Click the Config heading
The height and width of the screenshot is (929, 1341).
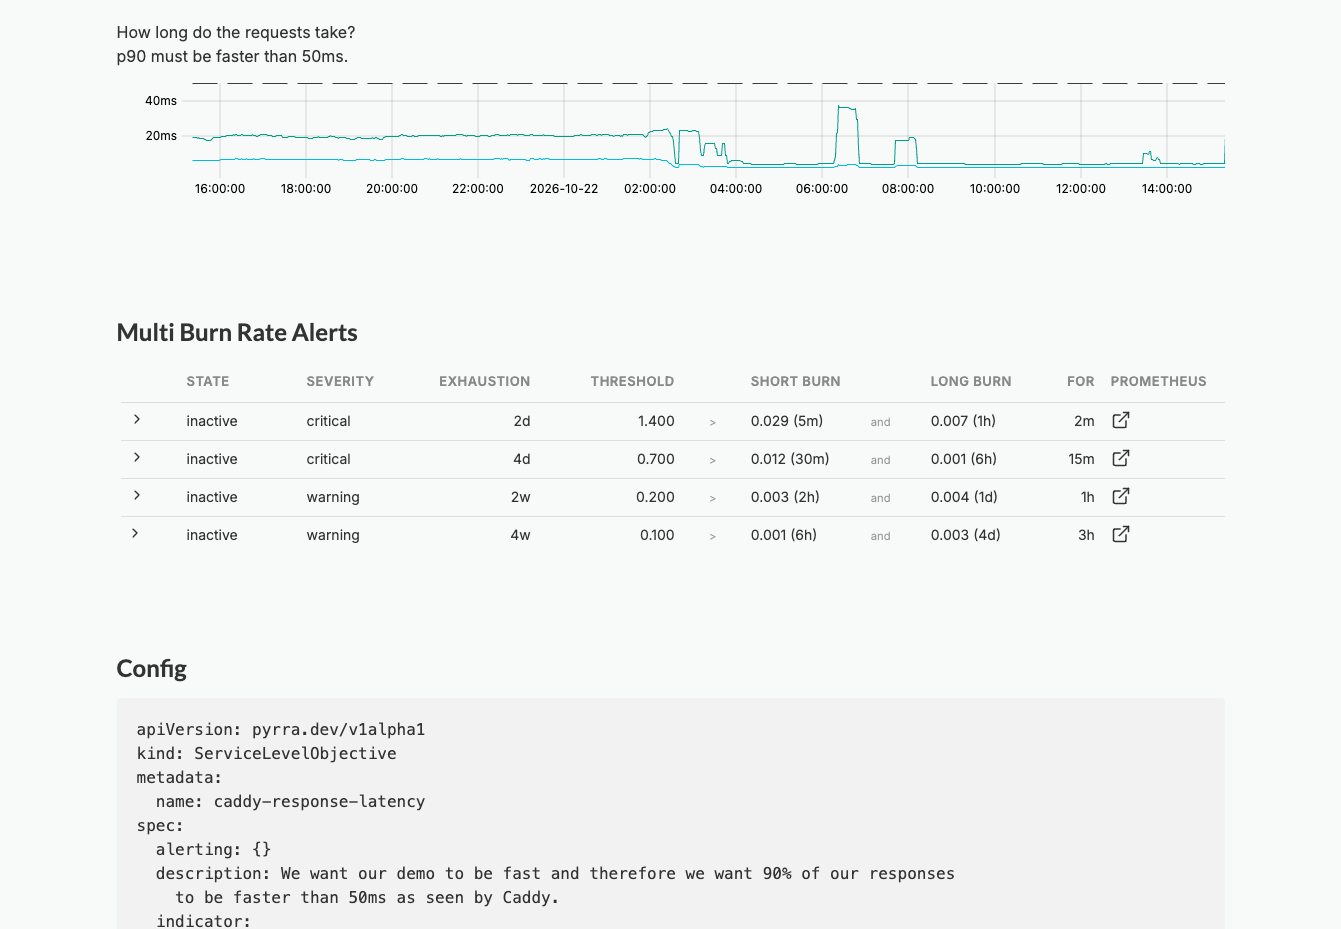152,669
